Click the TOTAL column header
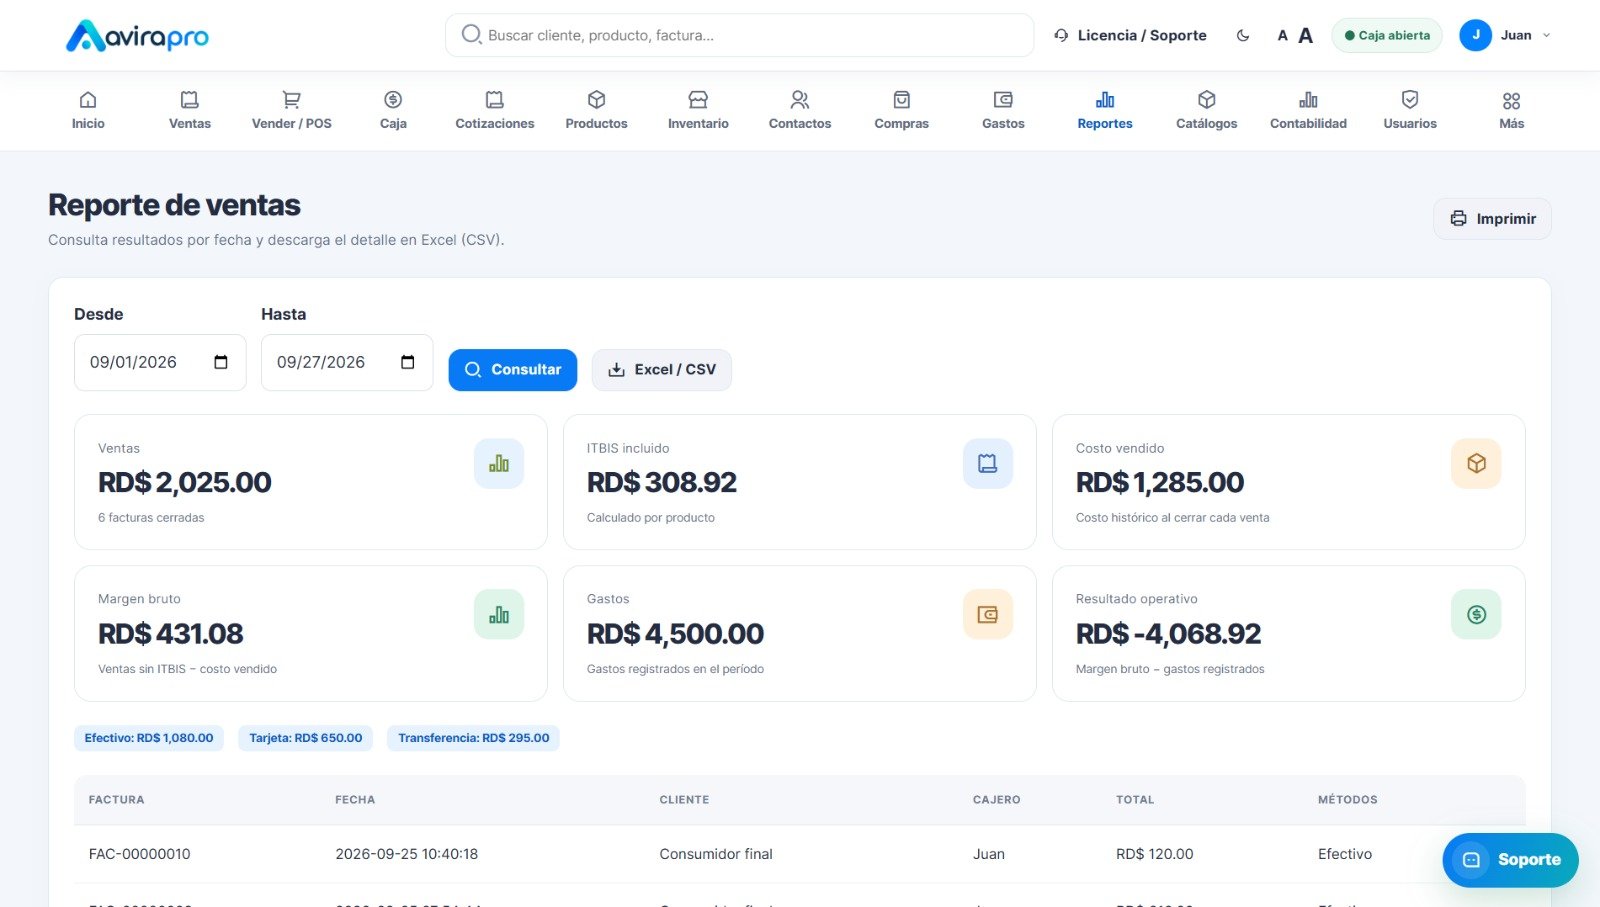 (1135, 800)
